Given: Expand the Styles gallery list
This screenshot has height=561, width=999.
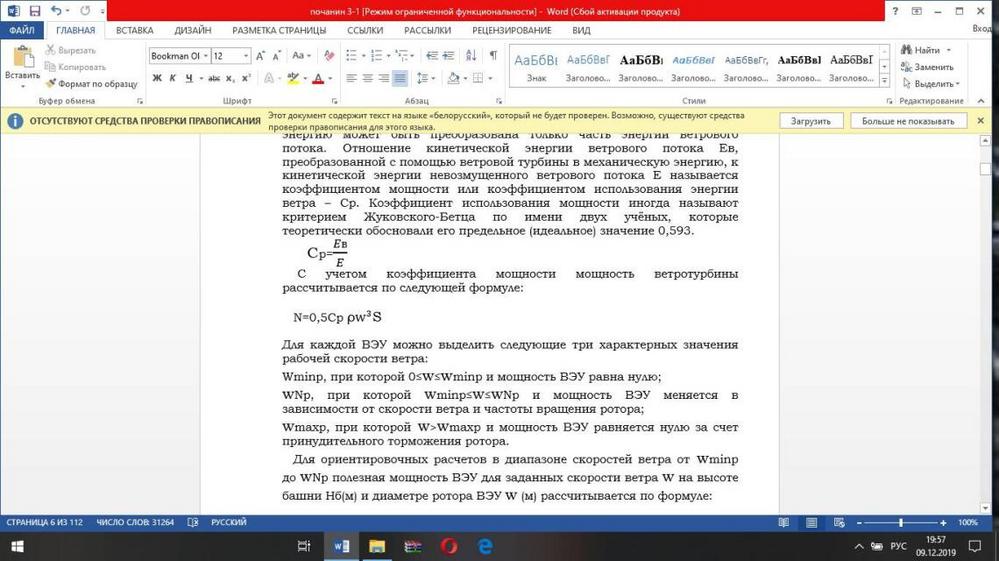Looking at the screenshot, I should (x=884, y=80).
